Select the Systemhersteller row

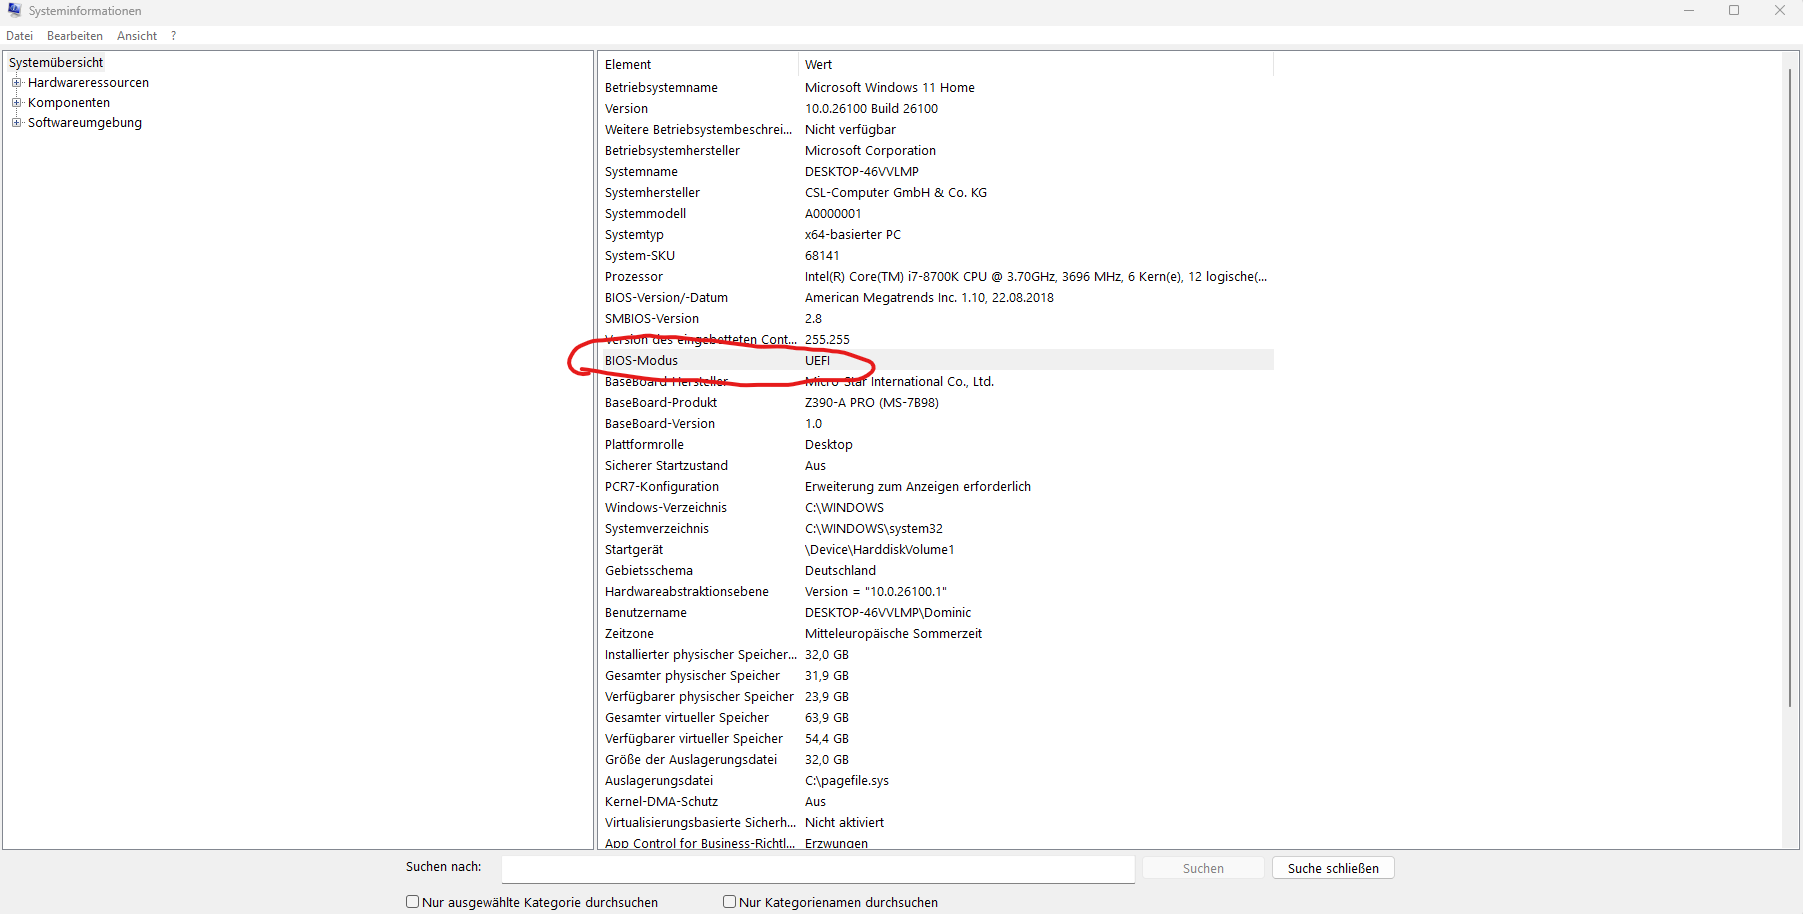point(936,193)
